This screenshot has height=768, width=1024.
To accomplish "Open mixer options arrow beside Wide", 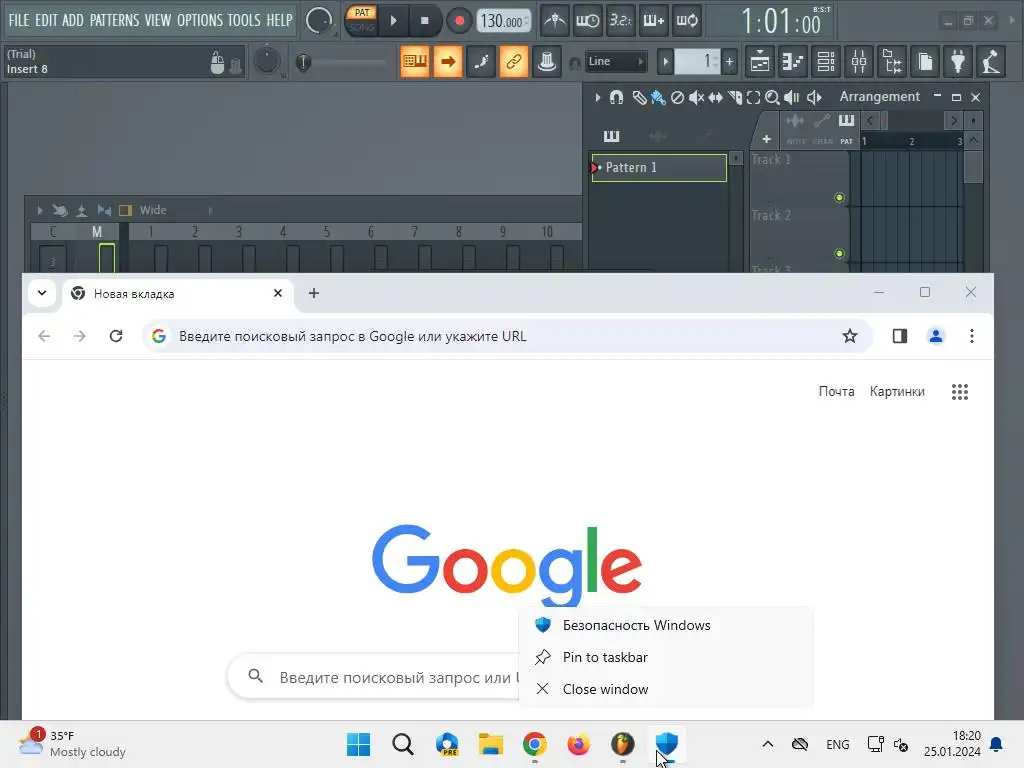I will point(40,210).
